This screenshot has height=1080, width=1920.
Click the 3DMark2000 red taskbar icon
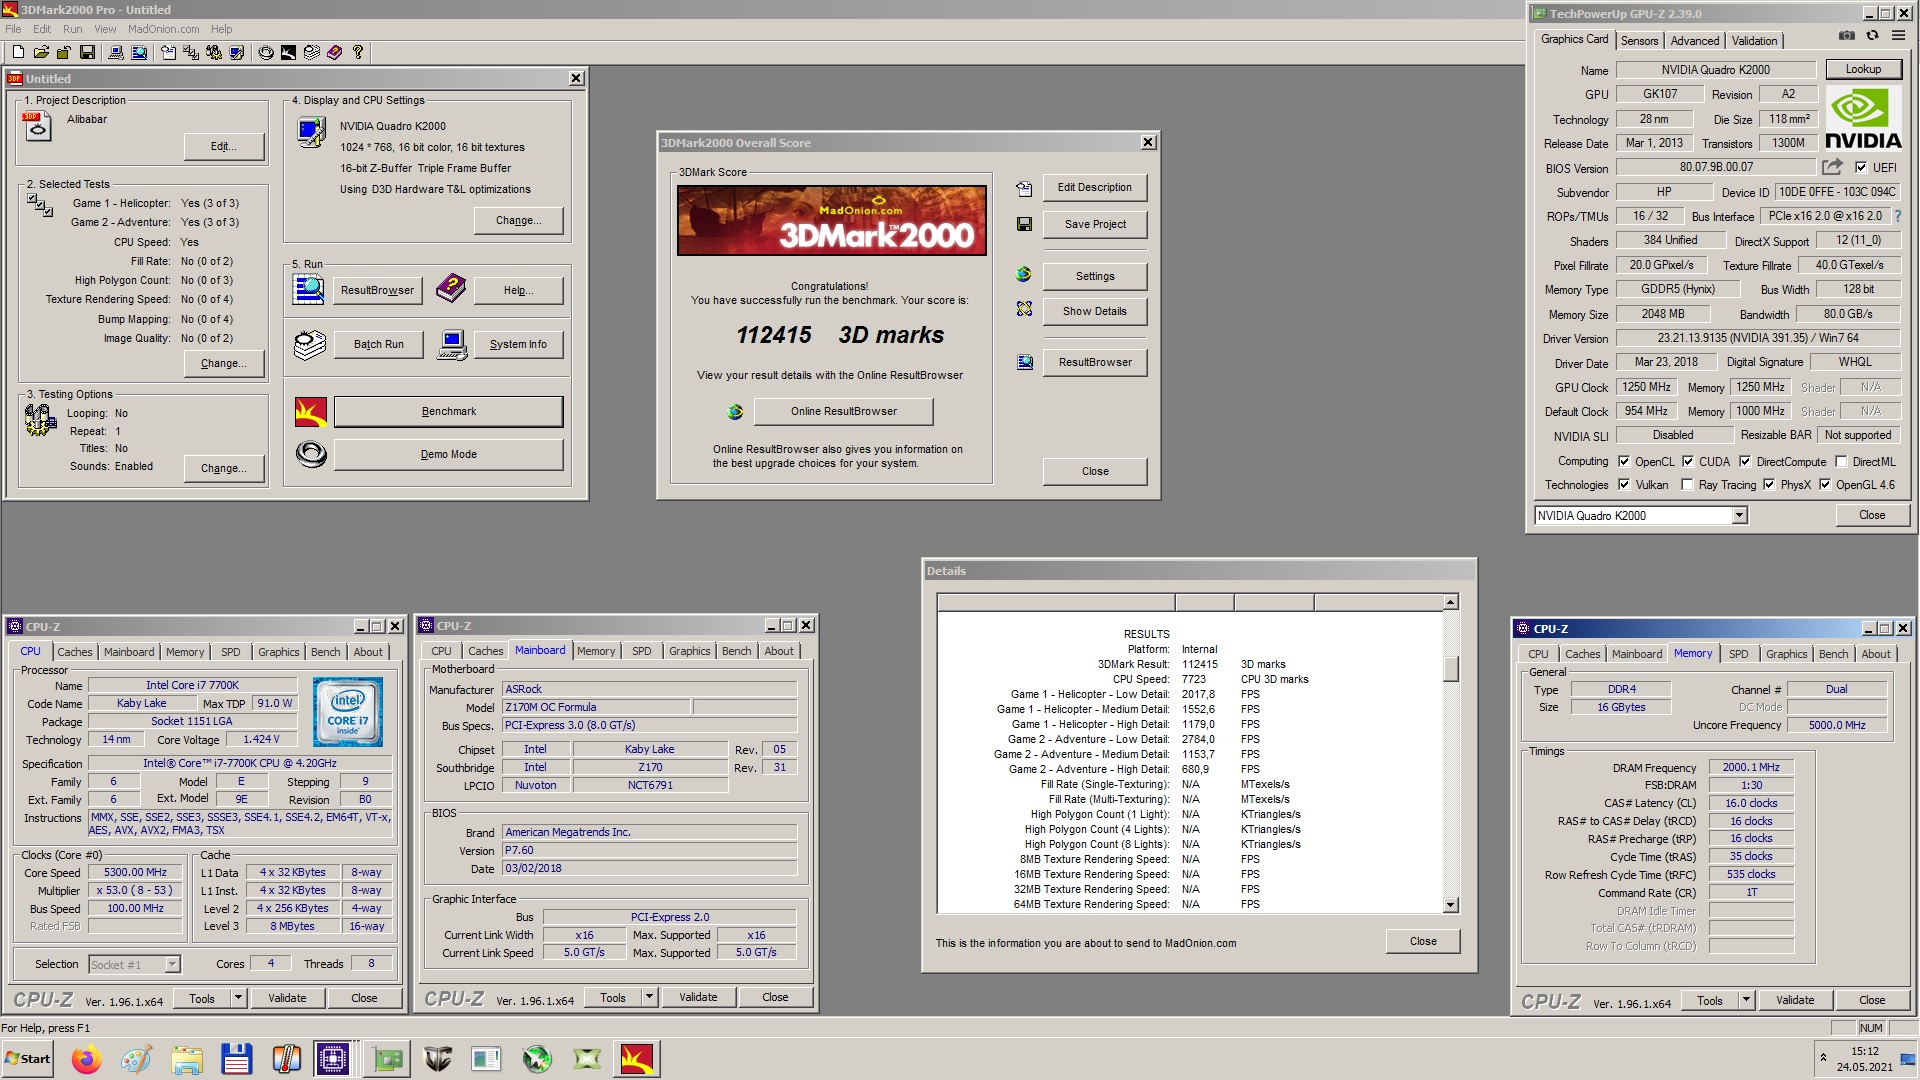[637, 1058]
